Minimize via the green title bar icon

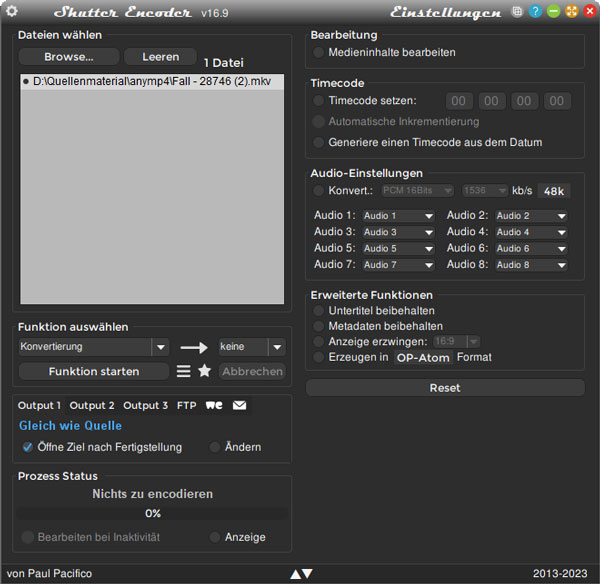(553, 11)
